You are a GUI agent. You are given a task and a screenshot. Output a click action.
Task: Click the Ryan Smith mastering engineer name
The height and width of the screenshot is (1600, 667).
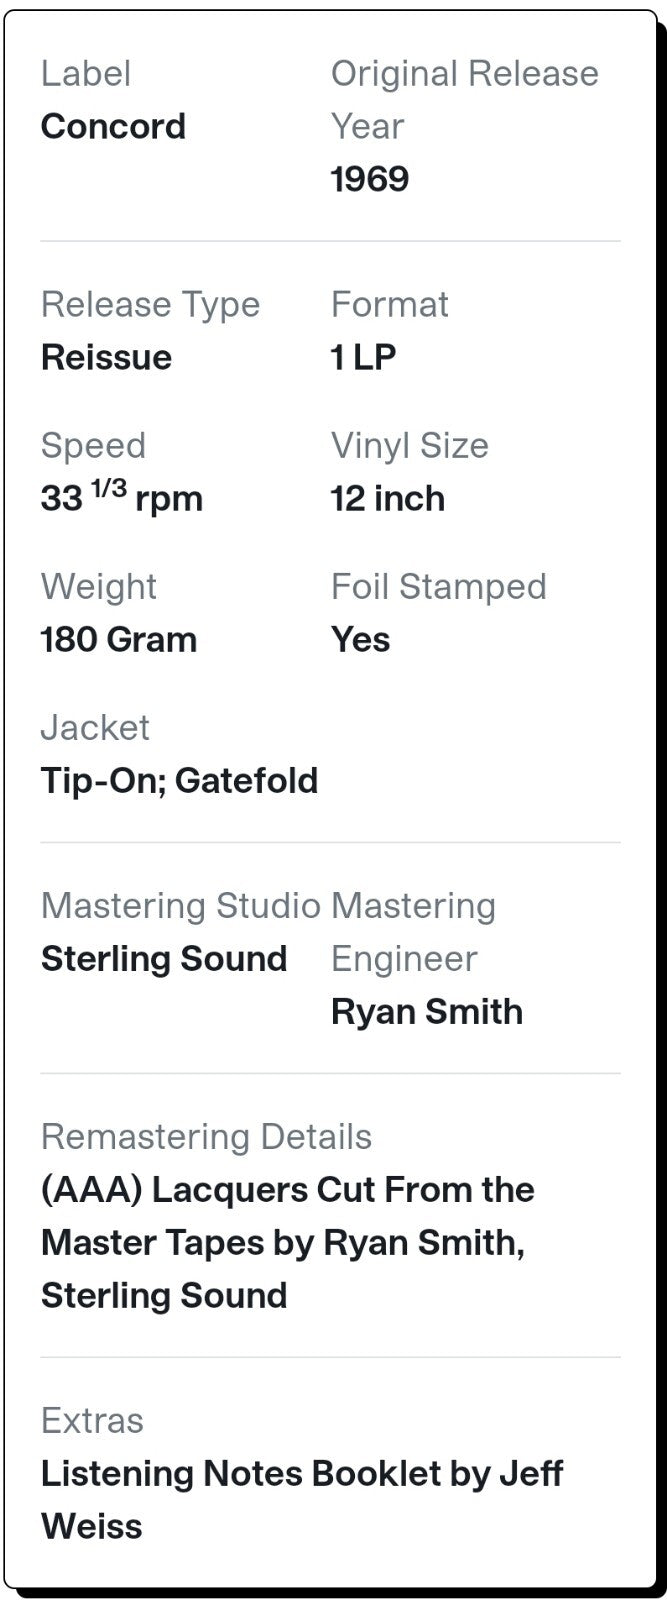(427, 1011)
